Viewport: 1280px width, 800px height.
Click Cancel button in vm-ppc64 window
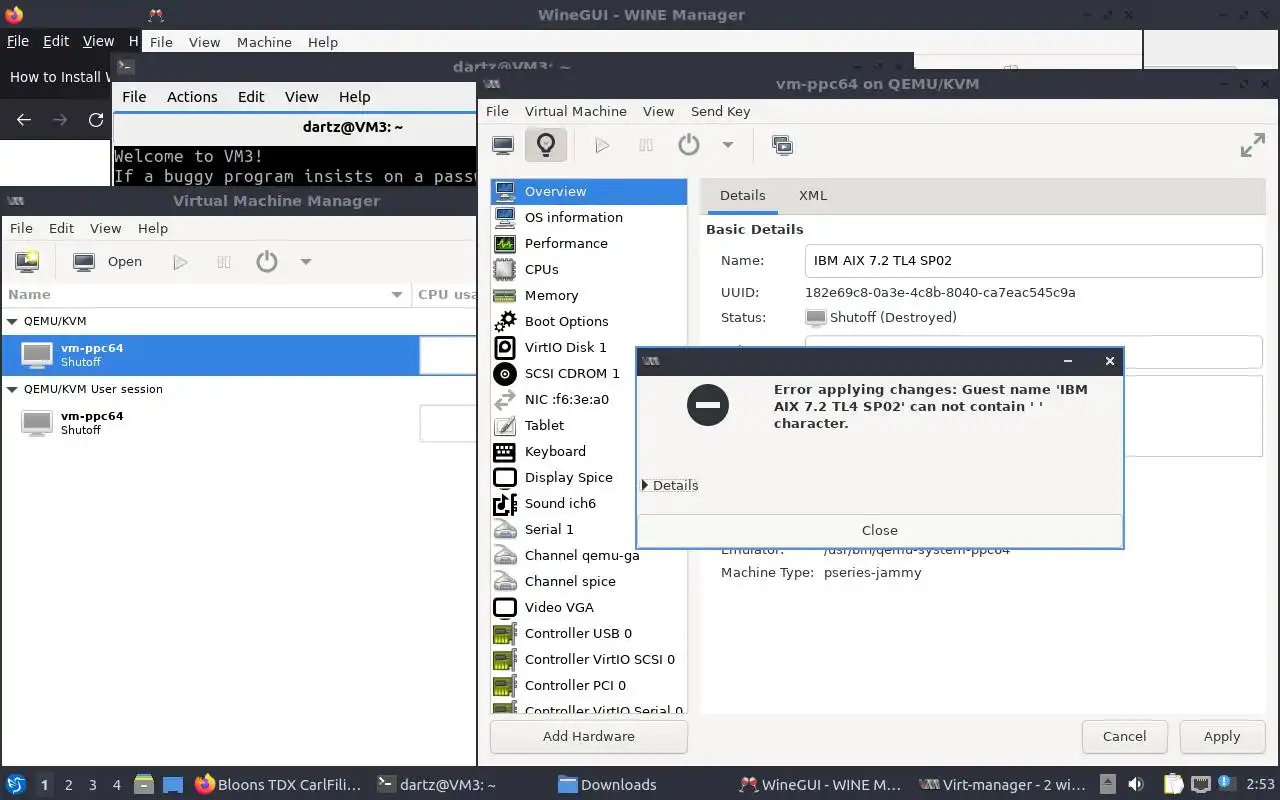click(1124, 736)
